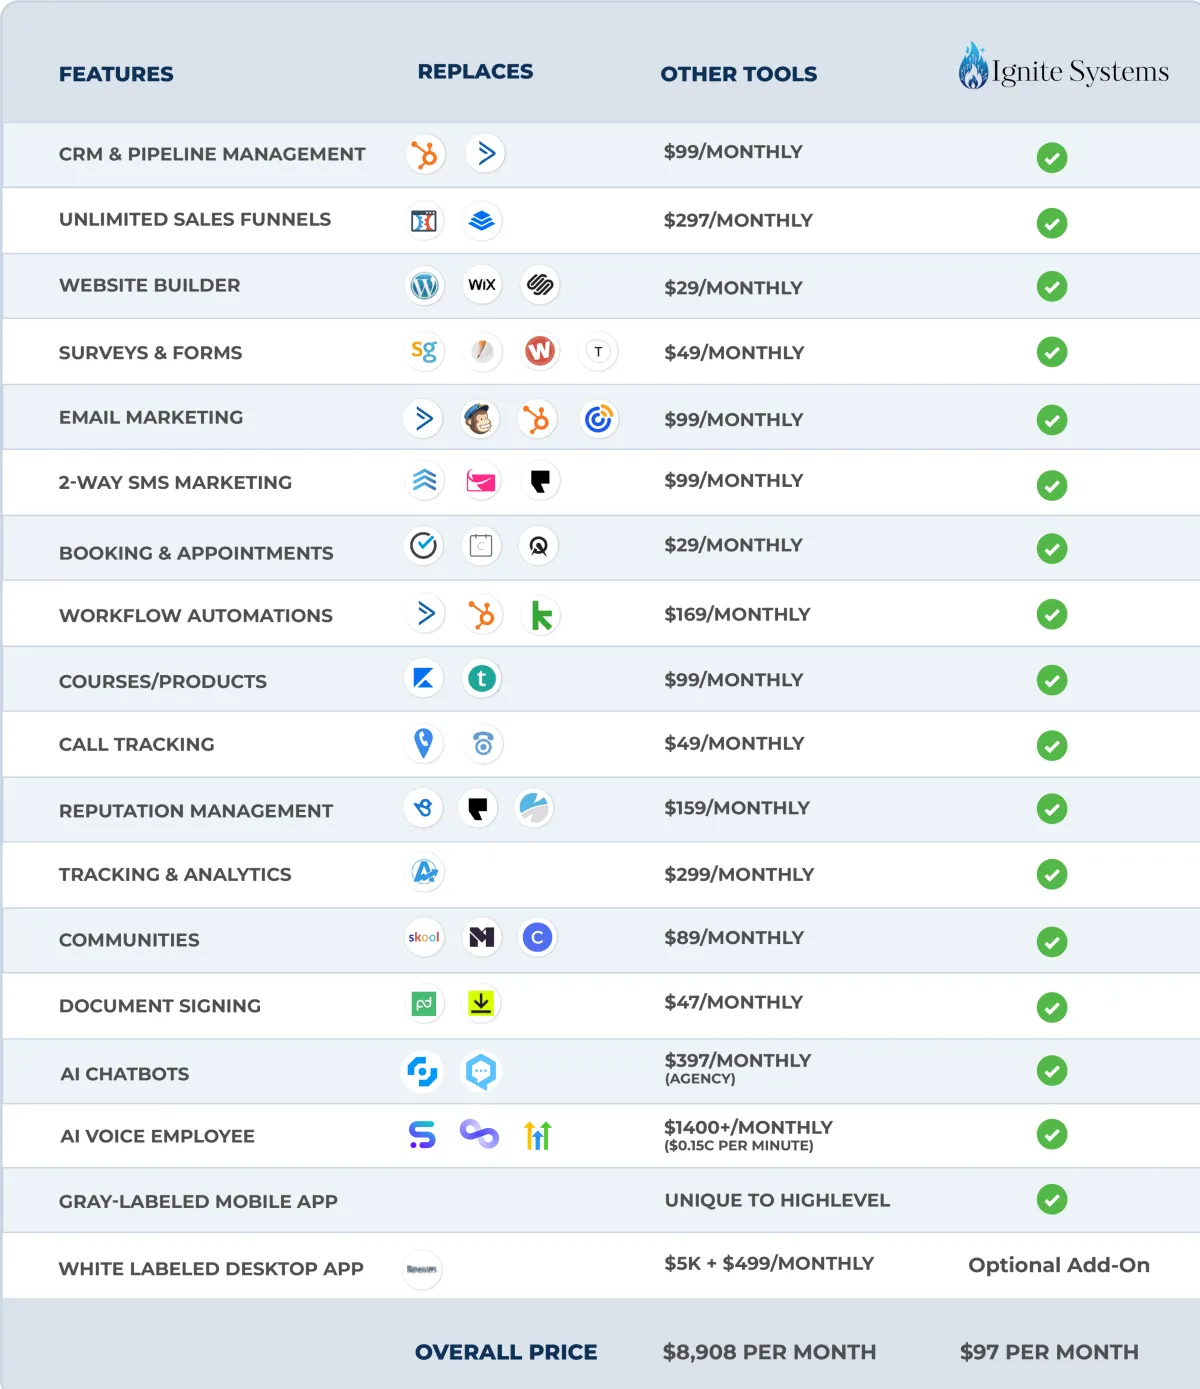The image size is (1200, 1389).
Task: Click the blue map pin icon in Call Tracking row
Action: pyautogui.click(x=424, y=743)
